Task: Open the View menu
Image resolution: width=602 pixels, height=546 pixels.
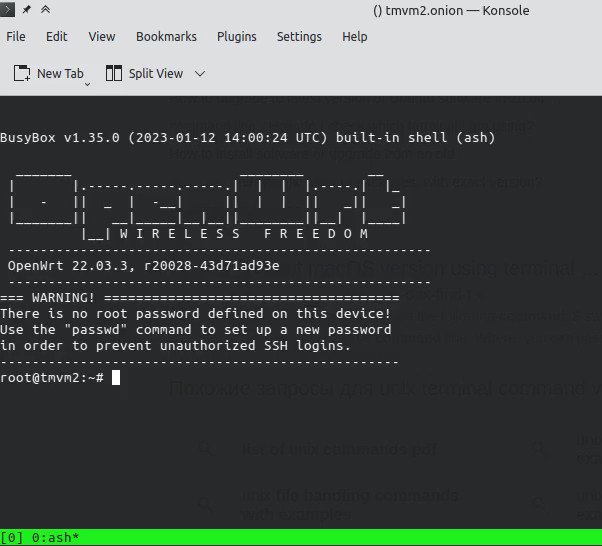Action: tap(102, 36)
